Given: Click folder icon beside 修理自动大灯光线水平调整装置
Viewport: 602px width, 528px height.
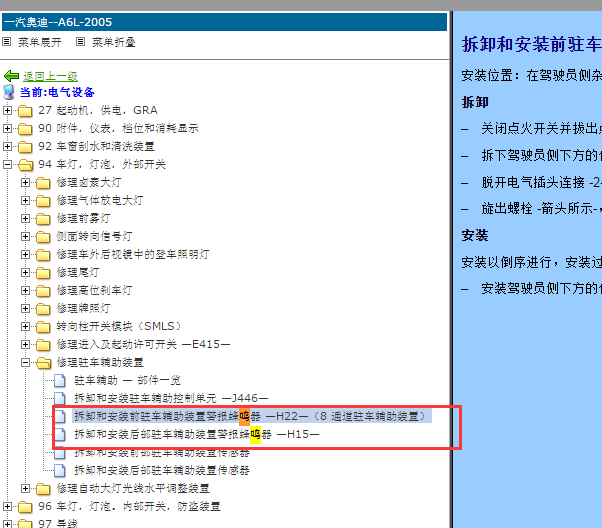Looking at the screenshot, I should [x=43, y=489].
